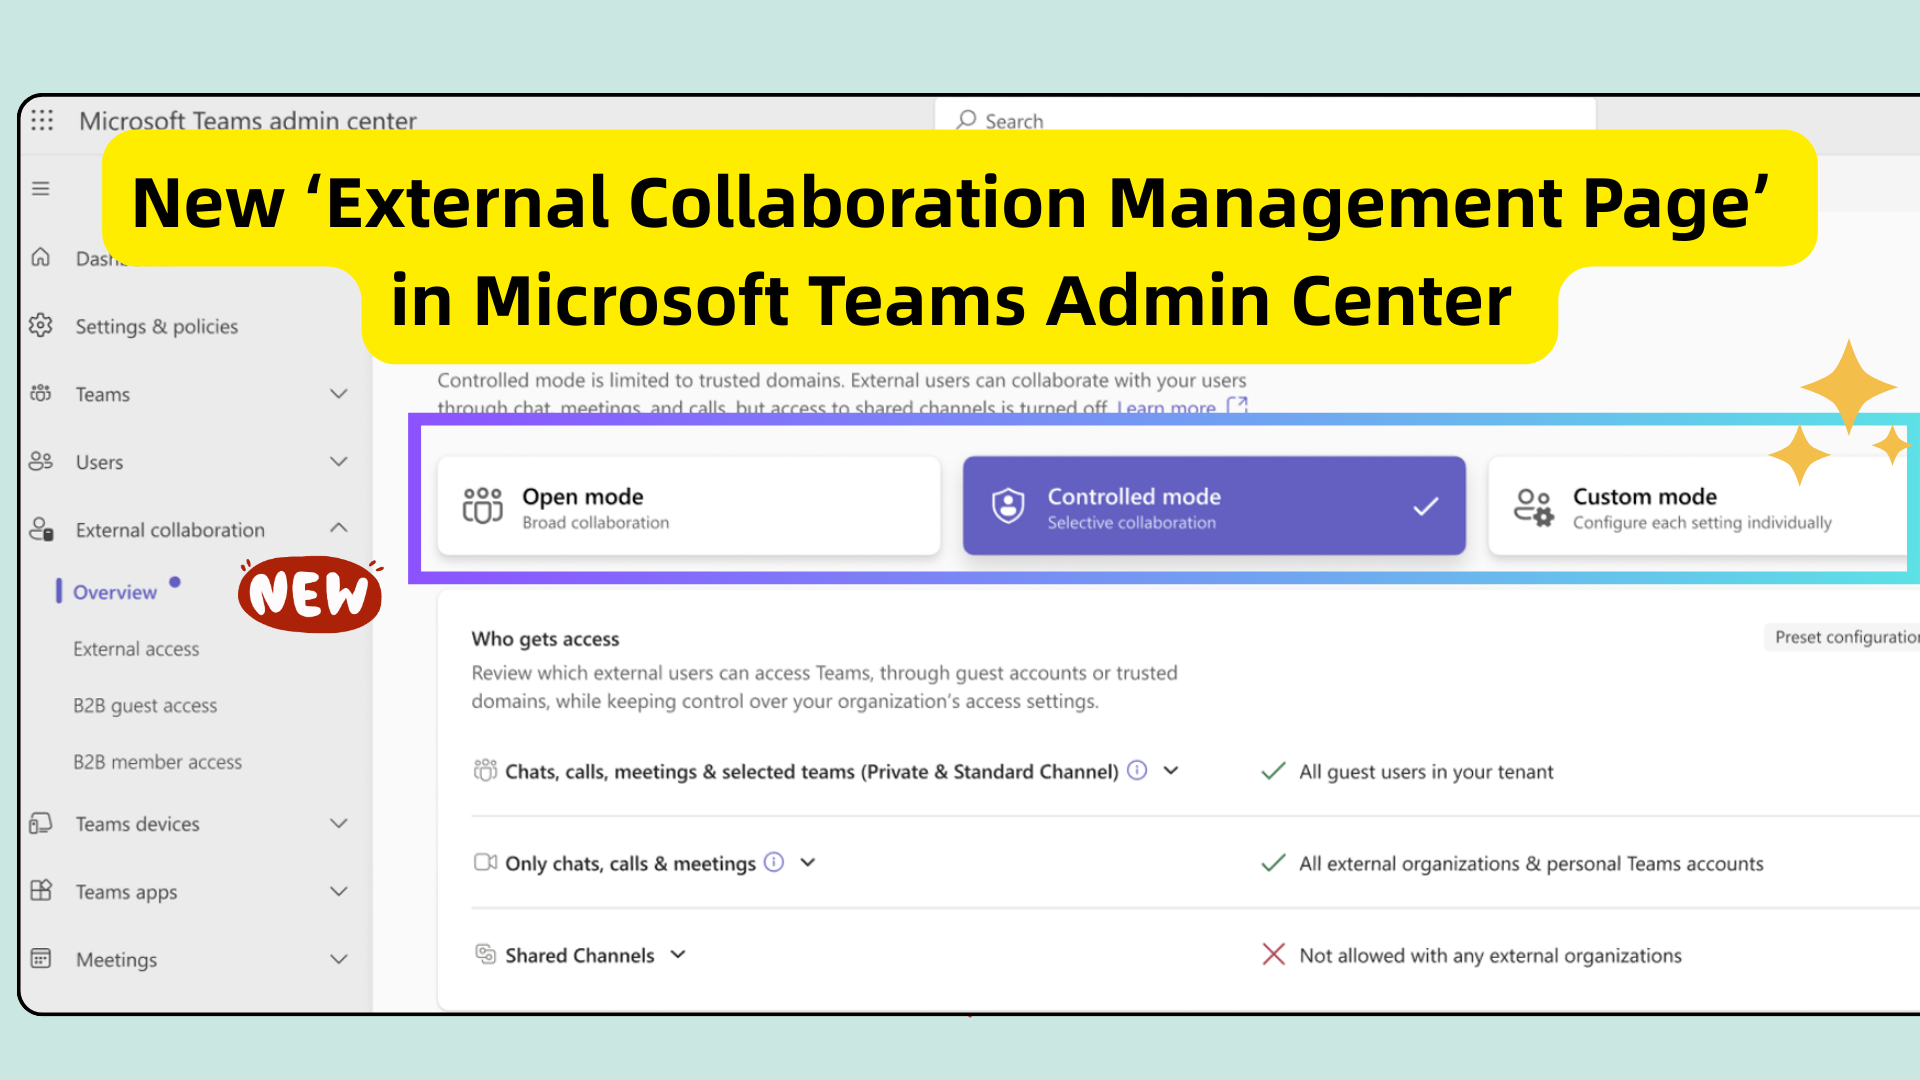
Task: Click the Microsoft Teams admin center title
Action: click(248, 120)
